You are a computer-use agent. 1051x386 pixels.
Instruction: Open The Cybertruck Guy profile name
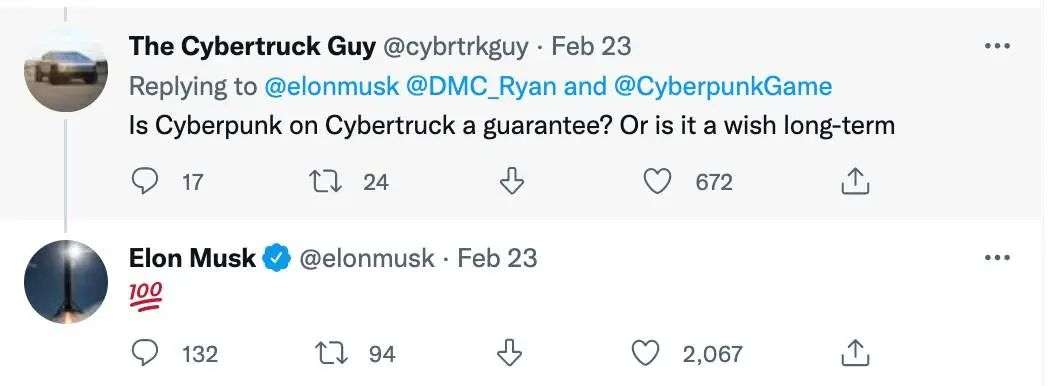point(251,46)
